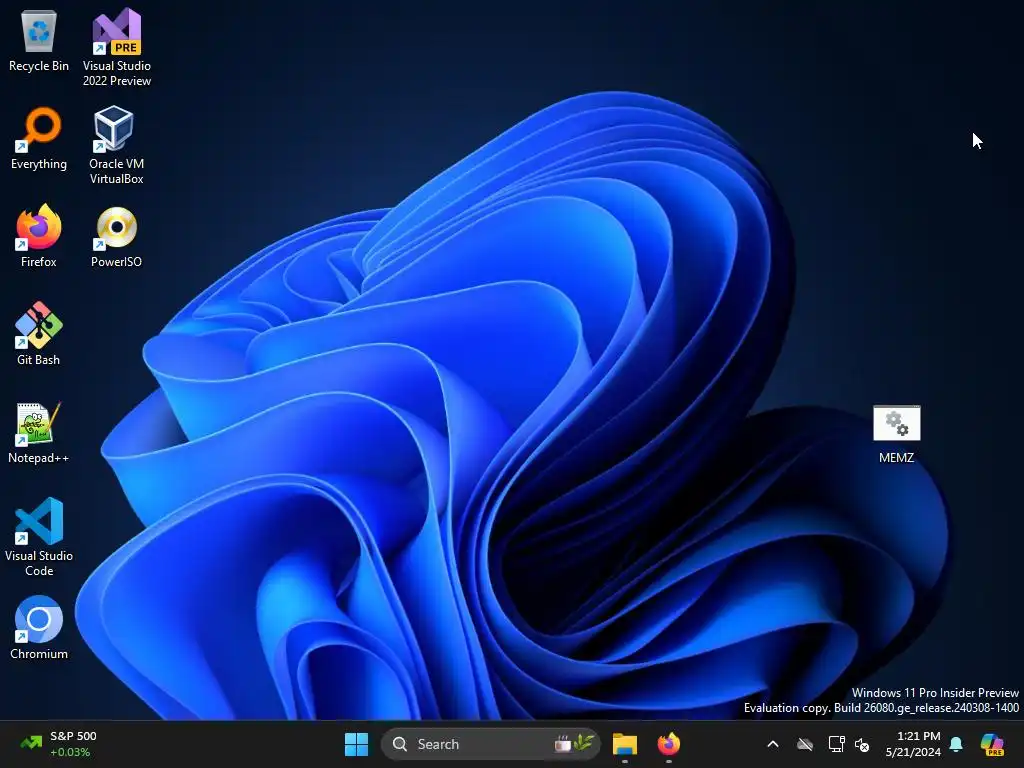Select Oracle VM VirtualBox shortcut
Screen dimensions: 1024x768
(116, 145)
